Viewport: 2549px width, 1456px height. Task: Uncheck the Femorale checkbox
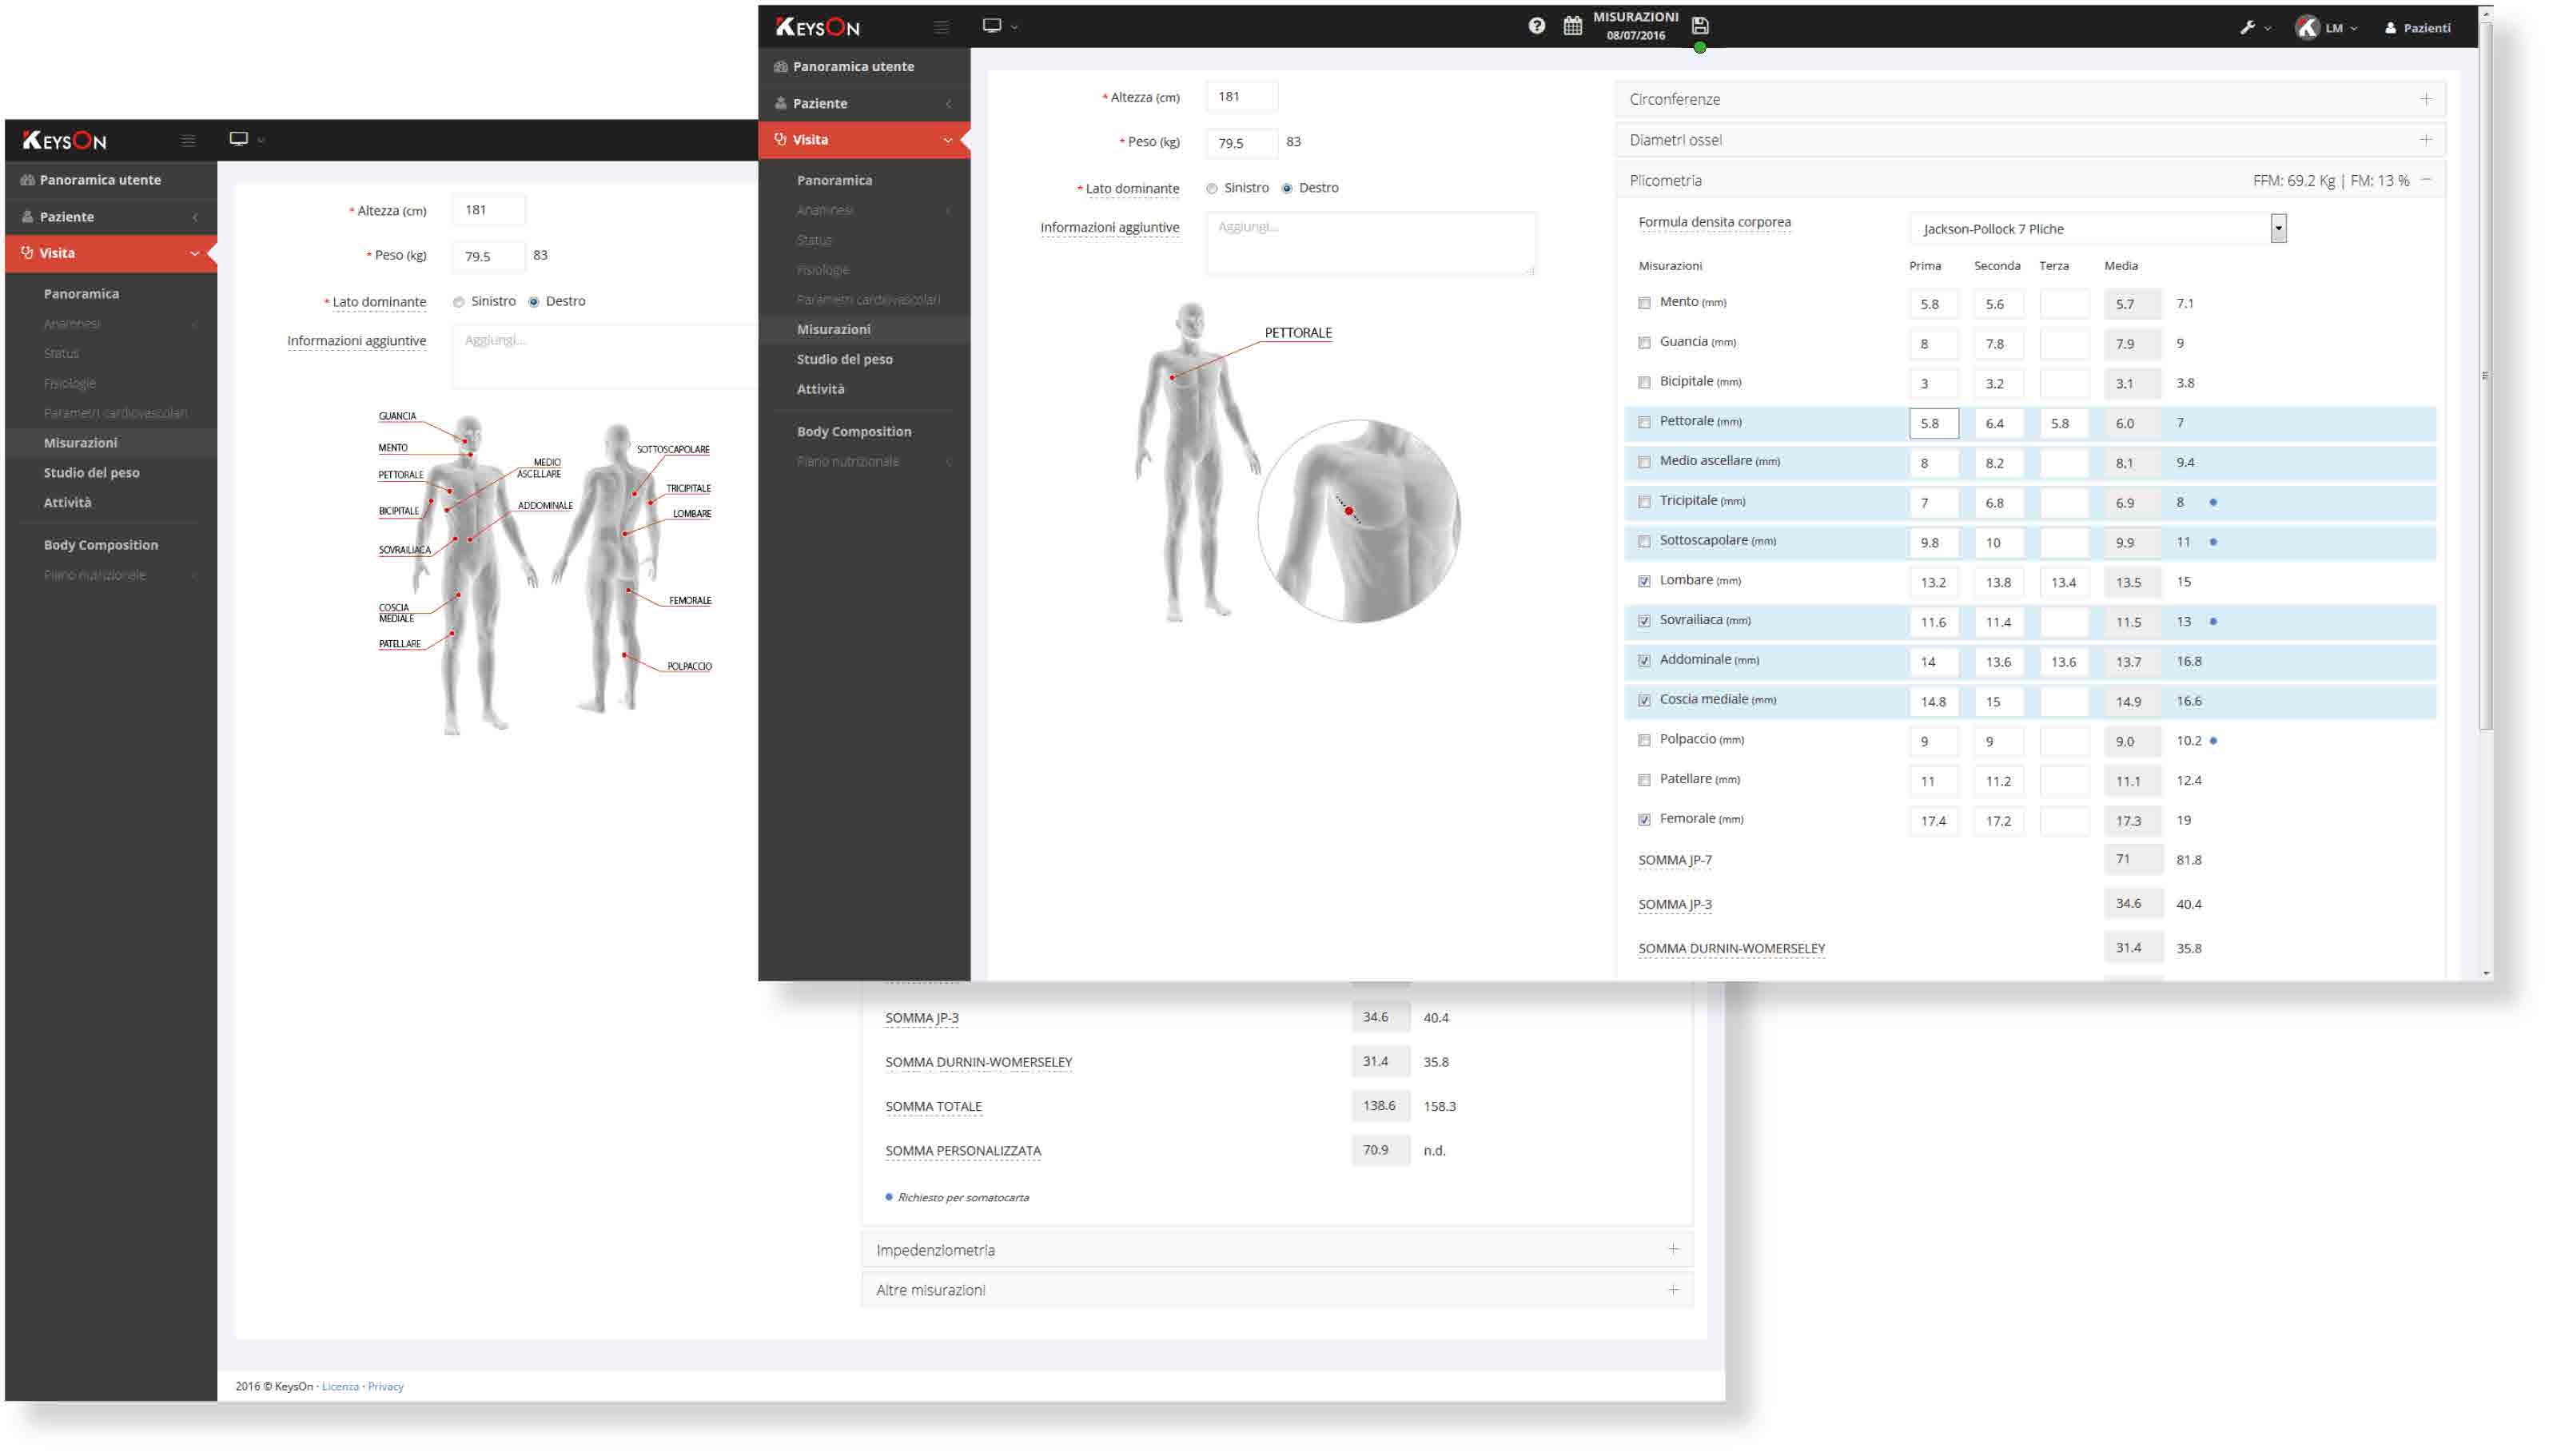(1643, 820)
